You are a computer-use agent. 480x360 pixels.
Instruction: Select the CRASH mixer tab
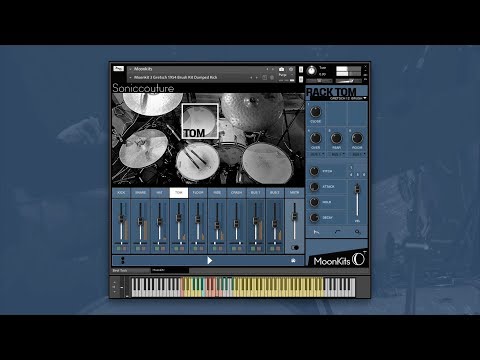(x=237, y=193)
